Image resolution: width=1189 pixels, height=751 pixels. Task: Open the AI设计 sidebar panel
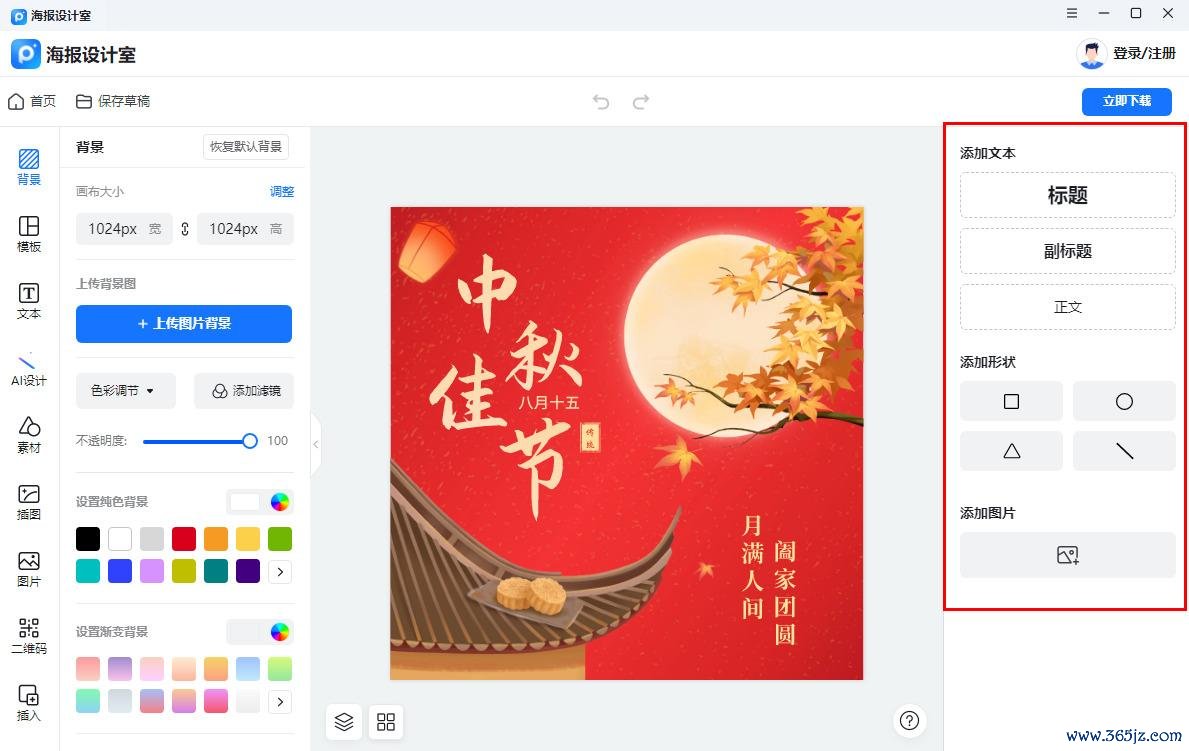(29, 369)
